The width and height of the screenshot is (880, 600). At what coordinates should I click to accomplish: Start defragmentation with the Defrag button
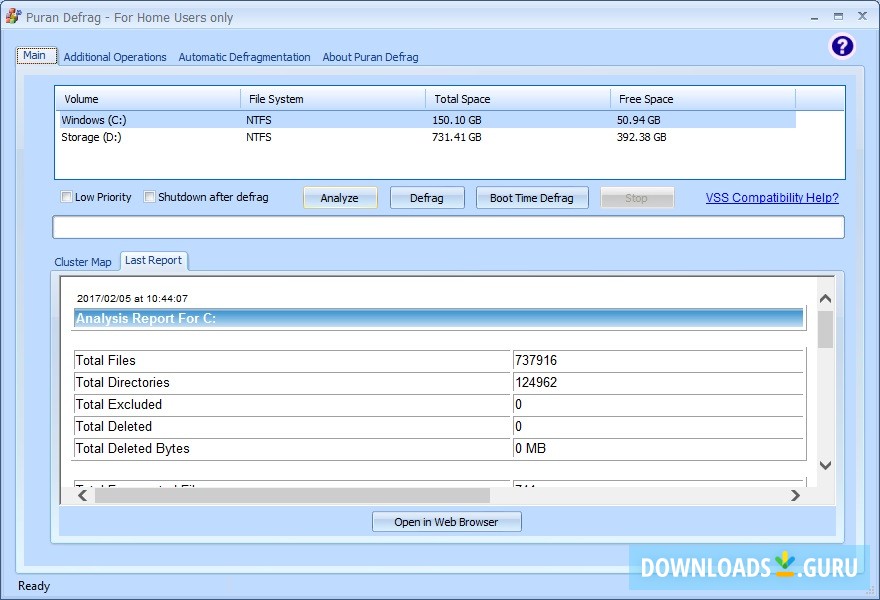[426, 198]
